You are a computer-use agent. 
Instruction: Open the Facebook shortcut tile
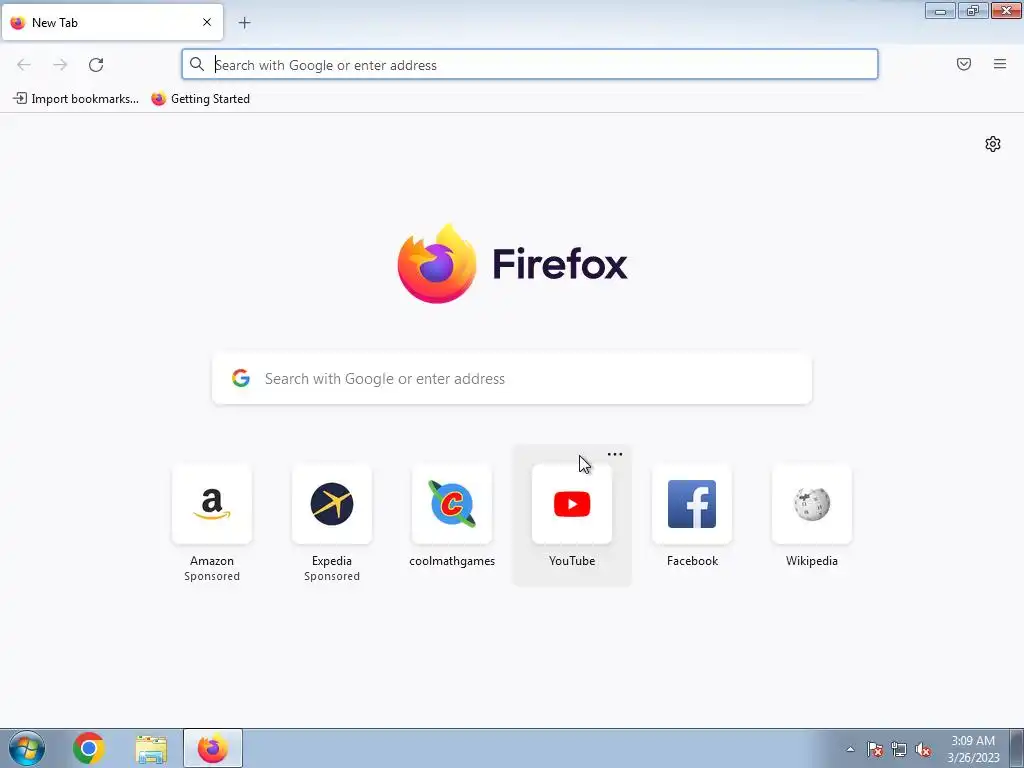click(692, 504)
